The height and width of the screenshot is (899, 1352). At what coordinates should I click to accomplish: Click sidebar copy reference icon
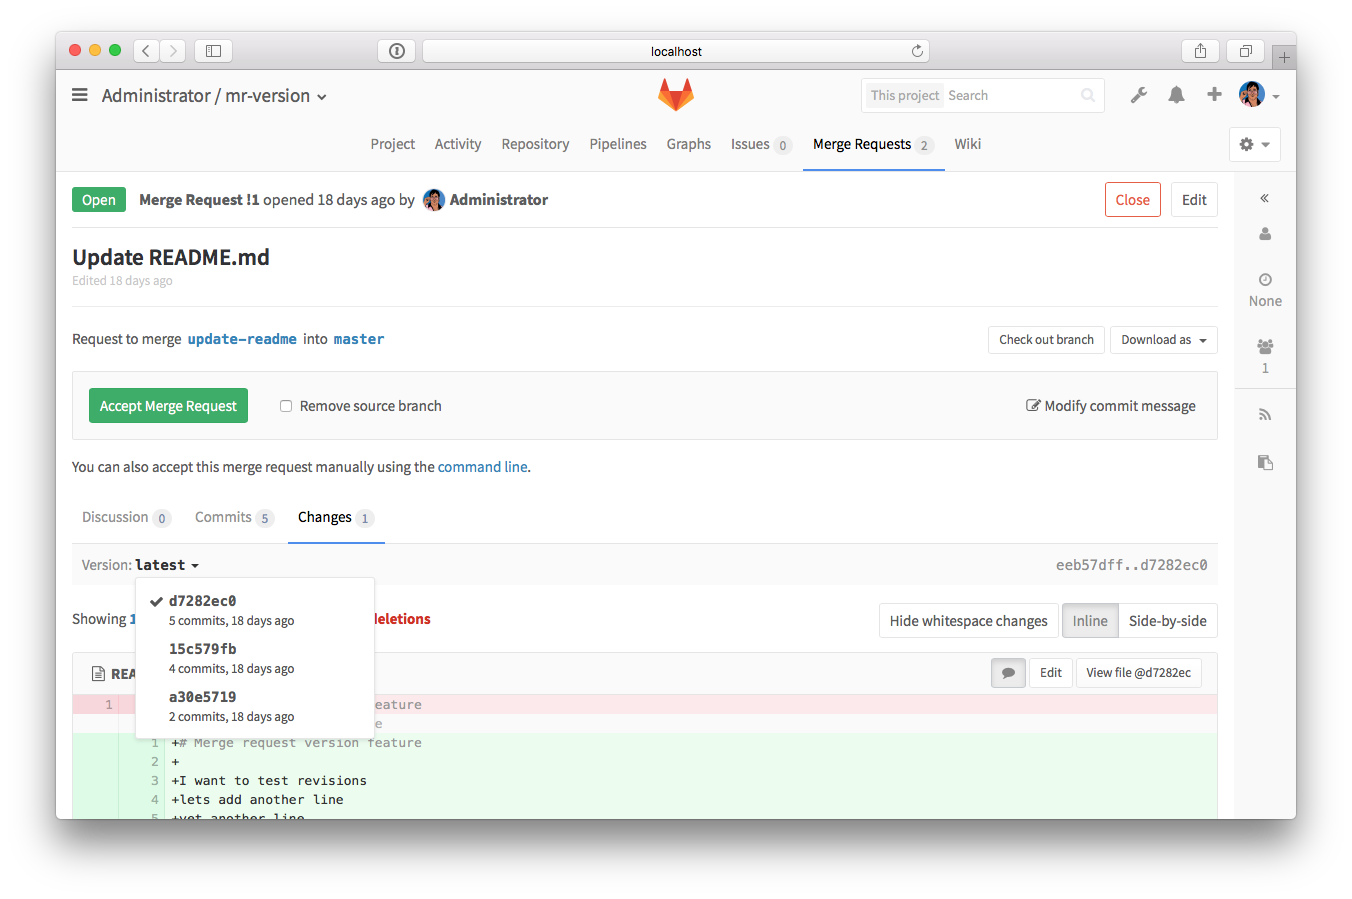(x=1264, y=462)
